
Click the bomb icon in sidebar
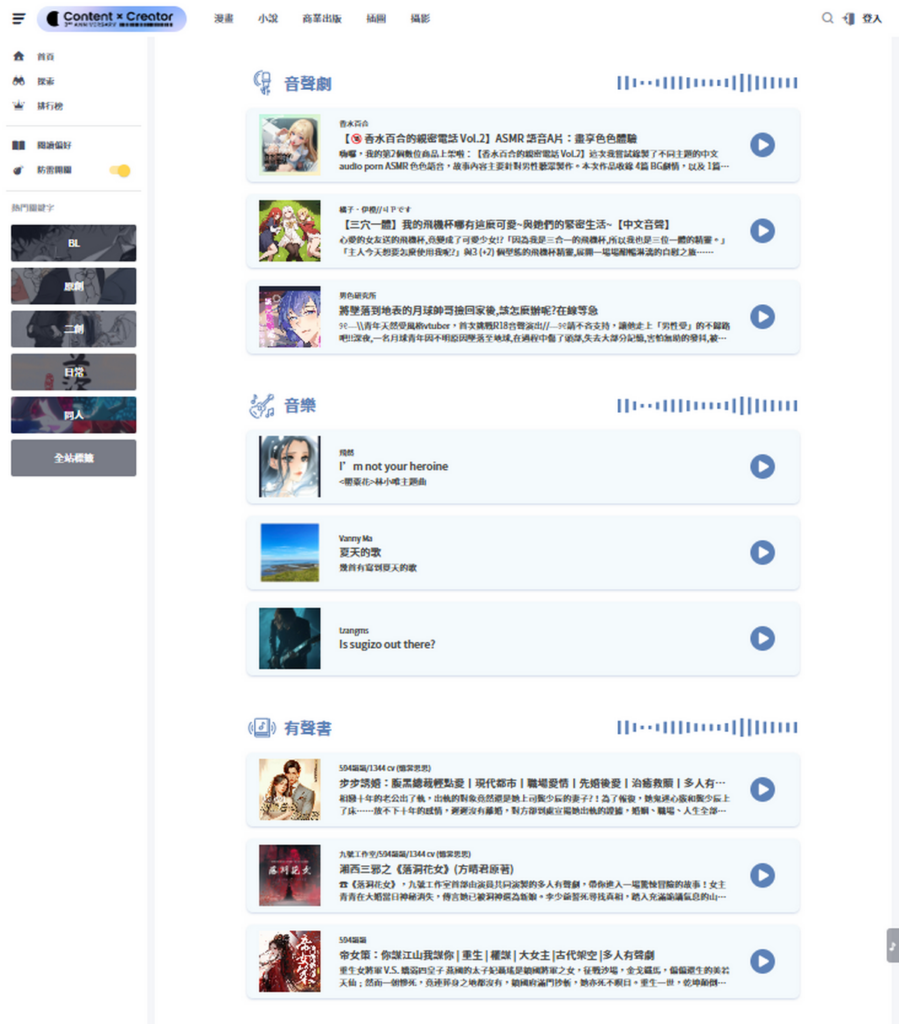coord(18,170)
